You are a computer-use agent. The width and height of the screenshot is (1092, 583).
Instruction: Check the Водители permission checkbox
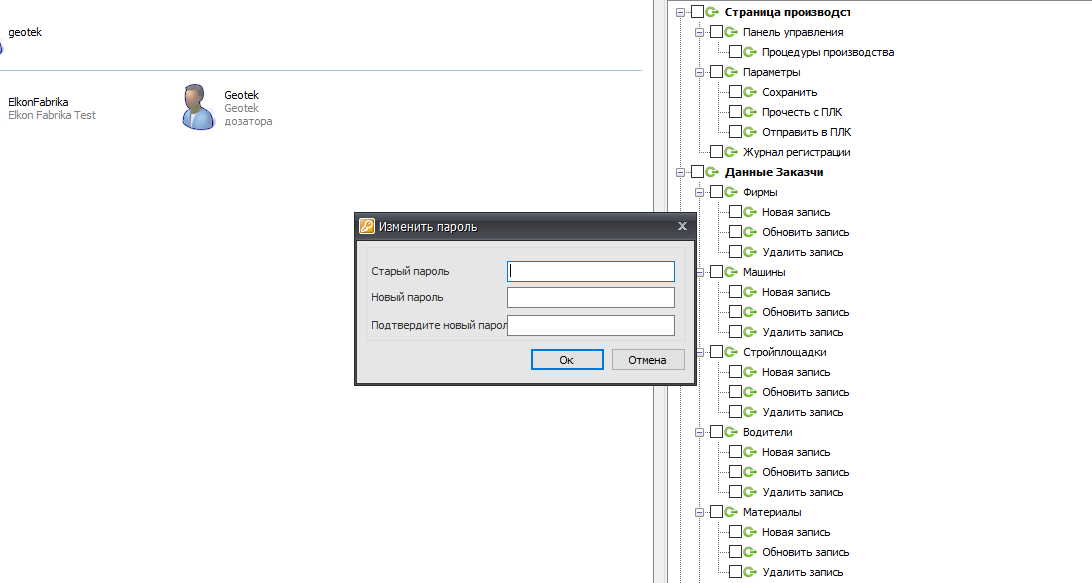click(x=716, y=432)
